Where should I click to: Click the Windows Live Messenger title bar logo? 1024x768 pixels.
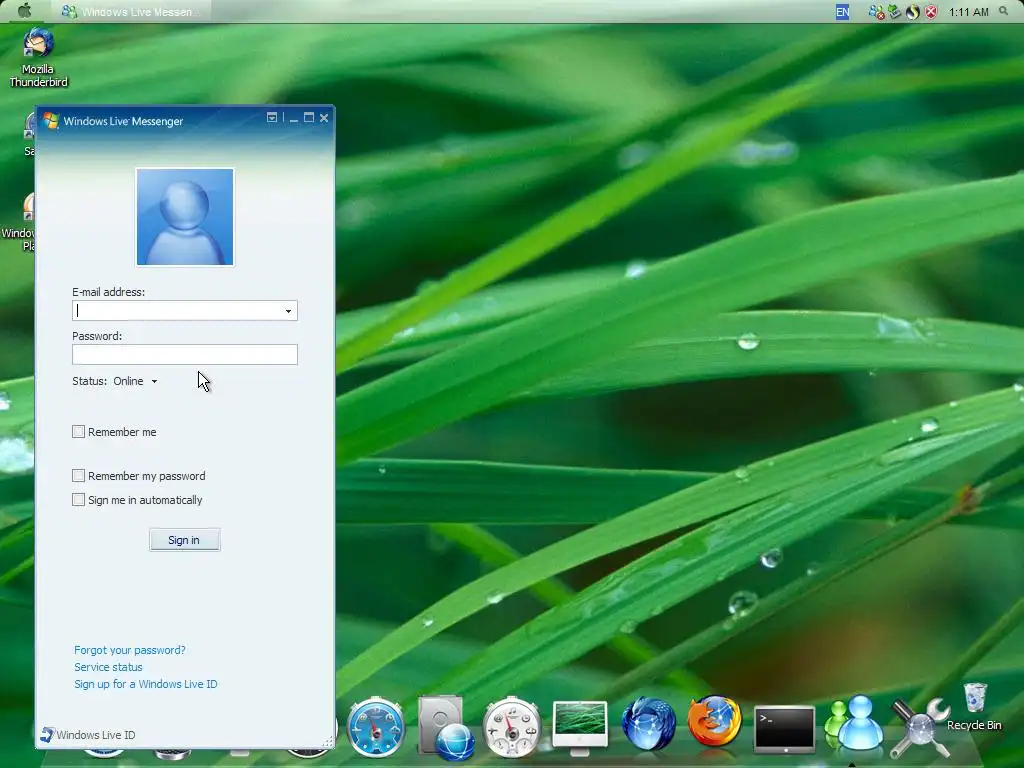pos(50,120)
